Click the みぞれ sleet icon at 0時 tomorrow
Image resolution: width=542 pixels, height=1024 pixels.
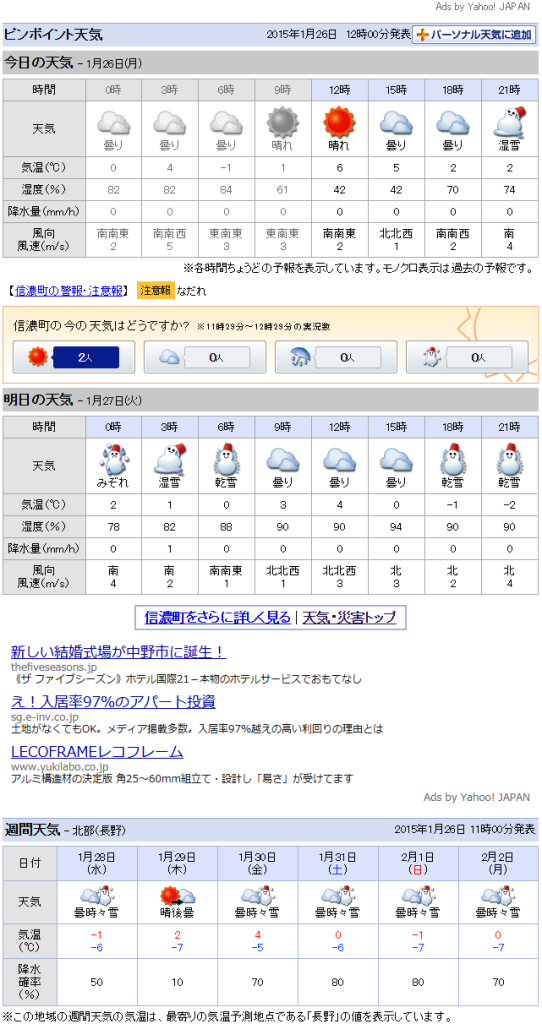tap(113, 458)
